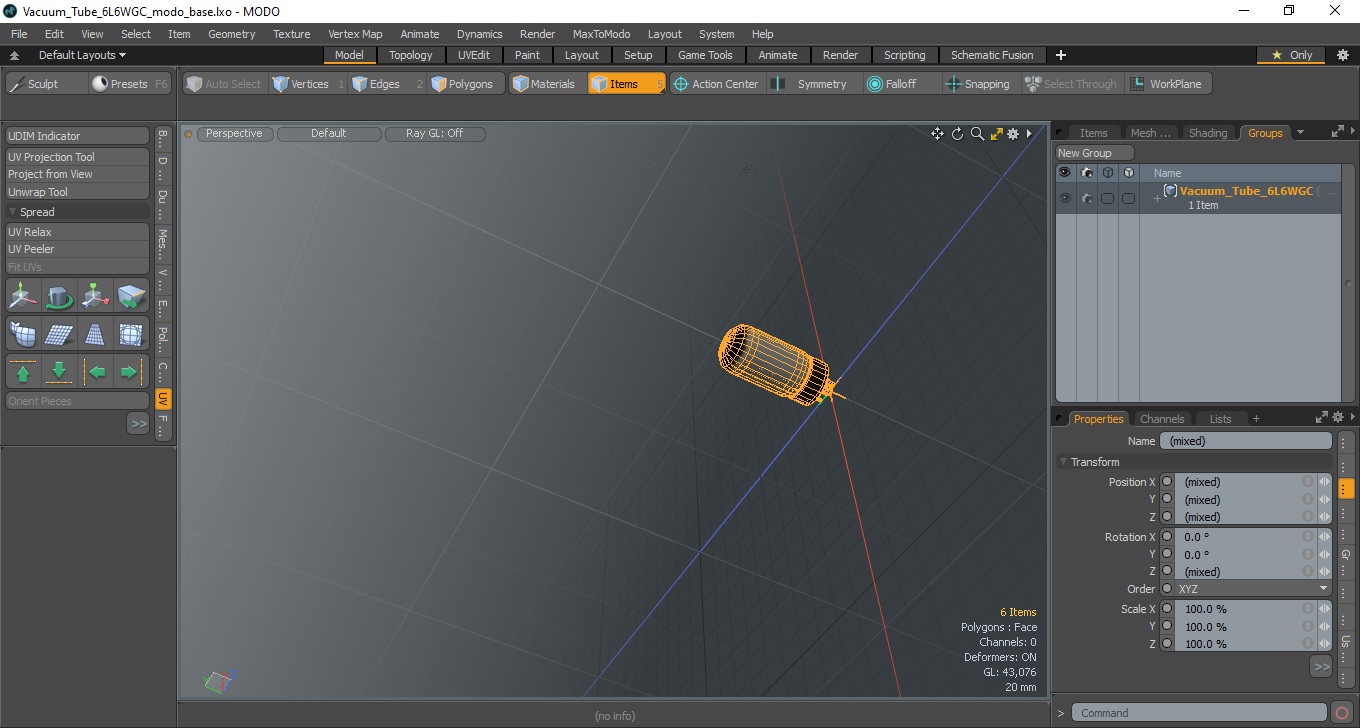1360x728 pixels.
Task: Tick the first checkbox in Vacuum_Tube_6L6WGC row
Action: pyautogui.click(x=1107, y=198)
